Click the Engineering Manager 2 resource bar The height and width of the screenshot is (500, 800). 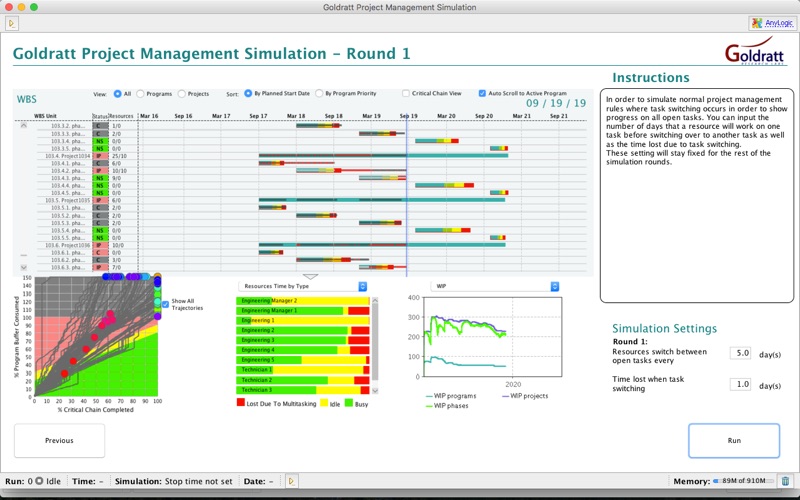[x=303, y=301]
